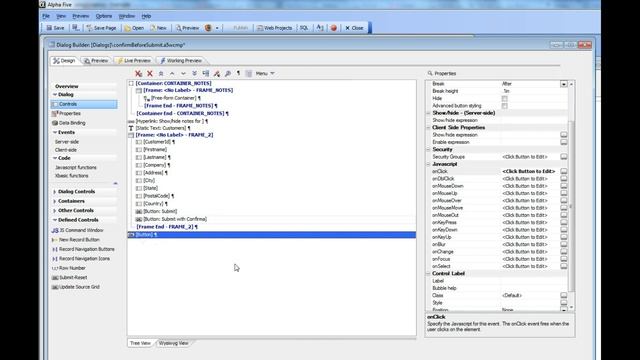640x360 pixels.
Task: Switch to the Live Preview tab
Action: point(134,60)
